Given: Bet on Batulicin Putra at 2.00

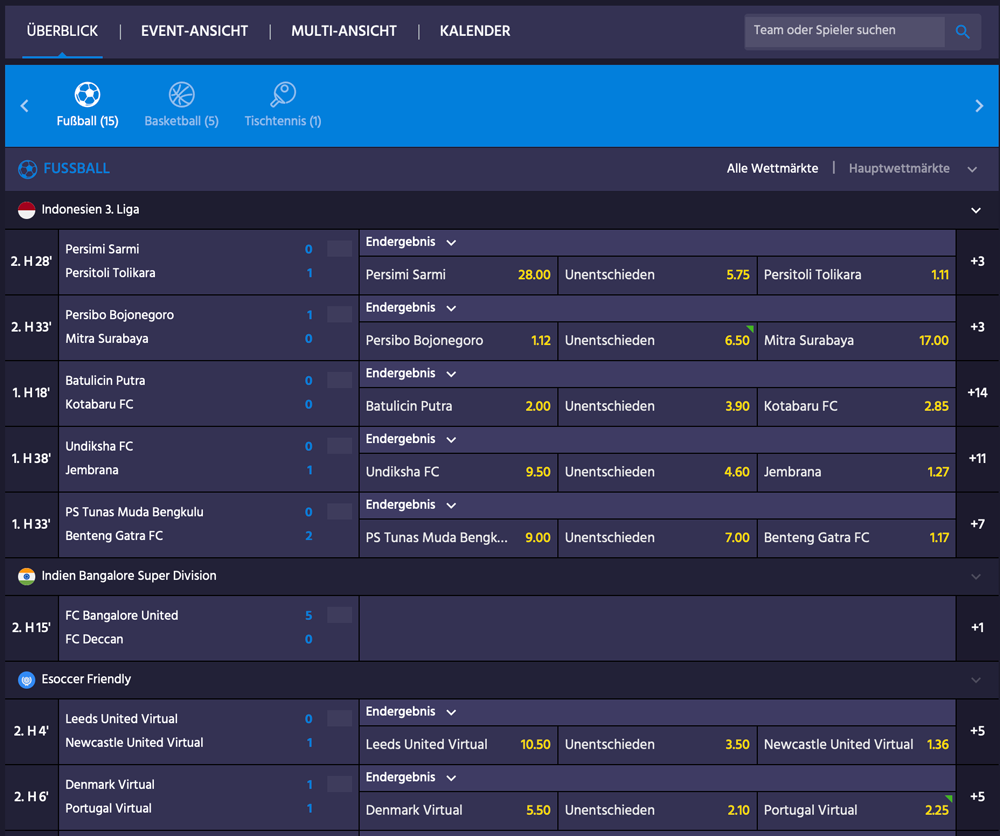Looking at the screenshot, I should [x=458, y=407].
